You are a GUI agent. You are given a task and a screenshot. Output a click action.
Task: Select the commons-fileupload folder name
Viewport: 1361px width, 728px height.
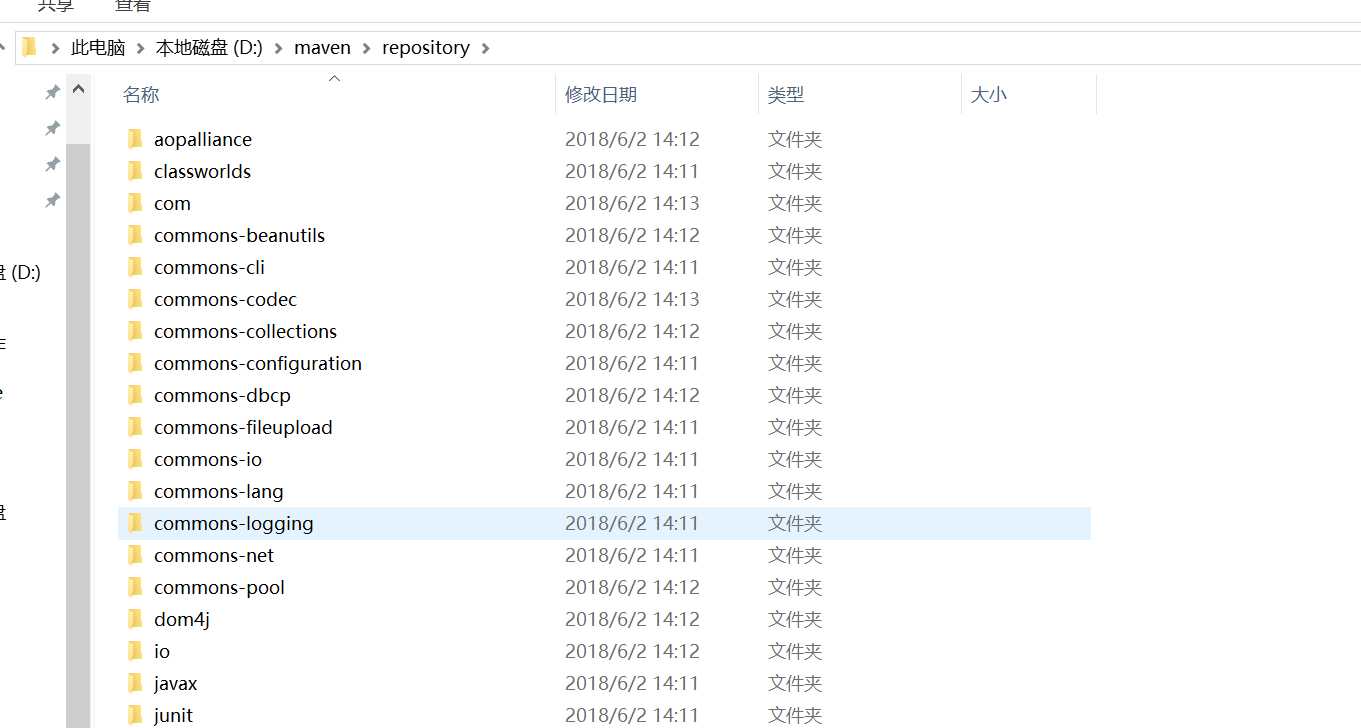[243, 427]
